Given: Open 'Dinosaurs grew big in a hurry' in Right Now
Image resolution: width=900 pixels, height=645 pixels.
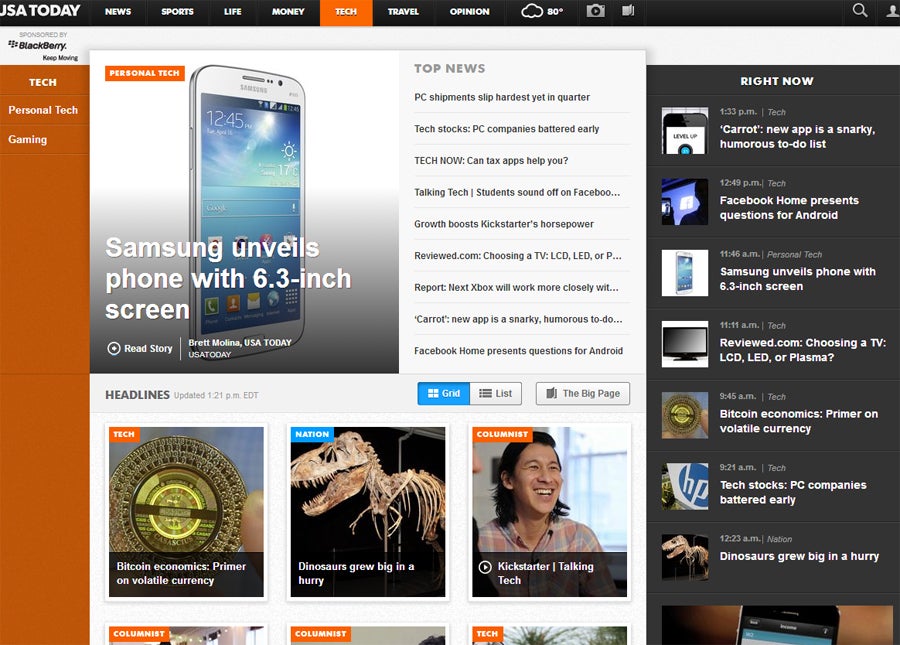Looking at the screenshot, I should 800,556.
